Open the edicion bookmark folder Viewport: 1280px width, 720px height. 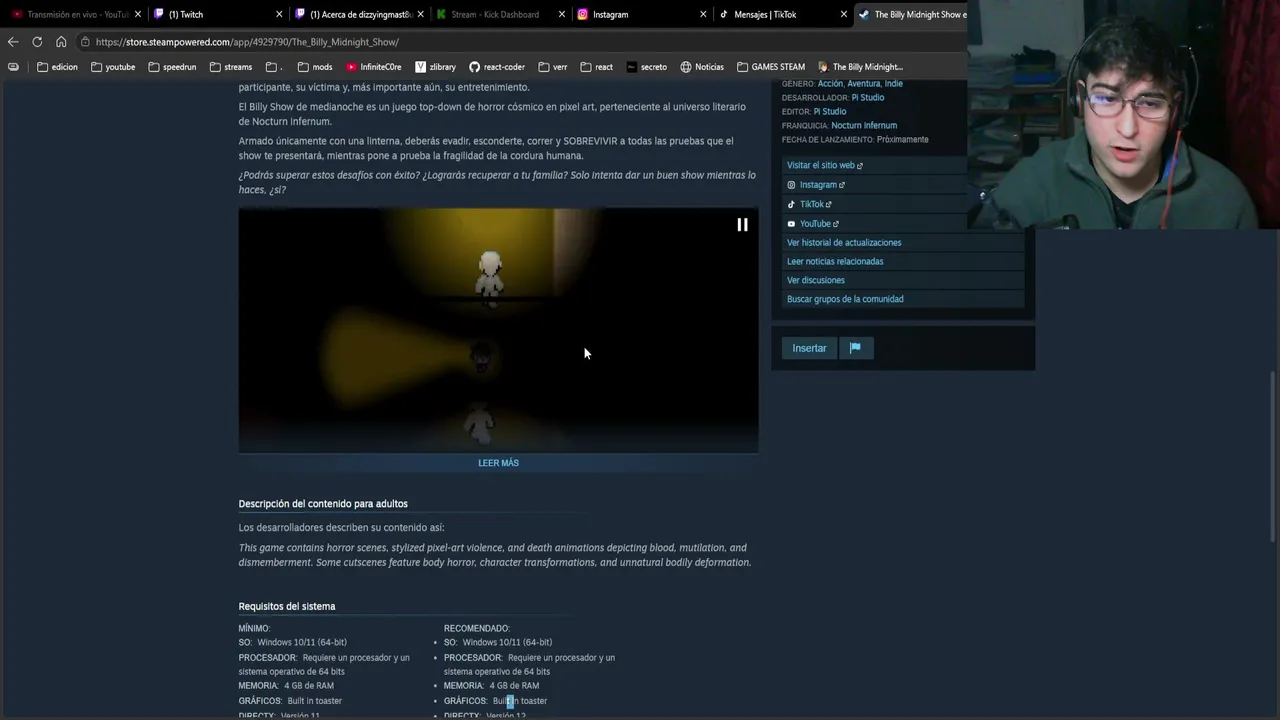pos(57,67)
